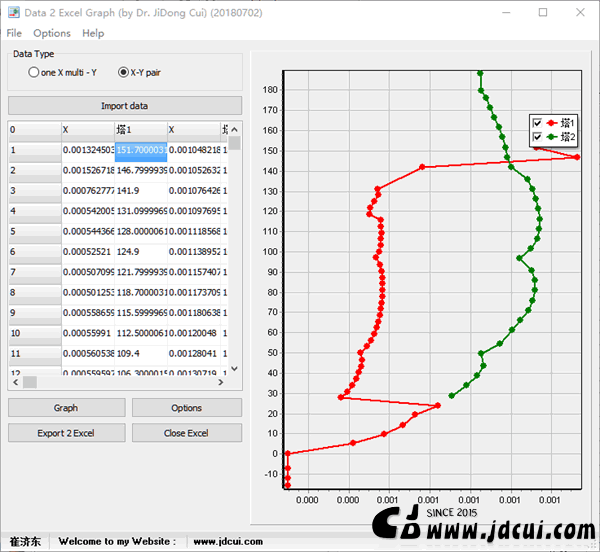Select the 塔1 column header
600x552 pixels.
click(x=141, y=130)
